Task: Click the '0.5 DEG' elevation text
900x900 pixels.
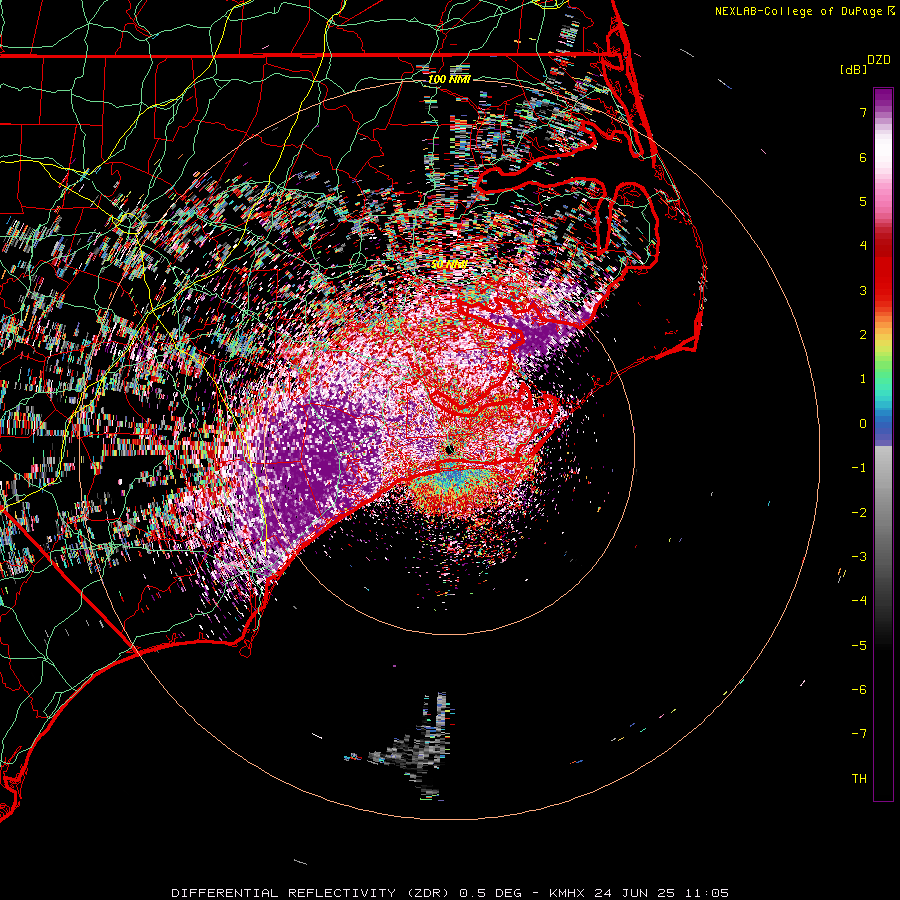Action: tap(491, 893)
